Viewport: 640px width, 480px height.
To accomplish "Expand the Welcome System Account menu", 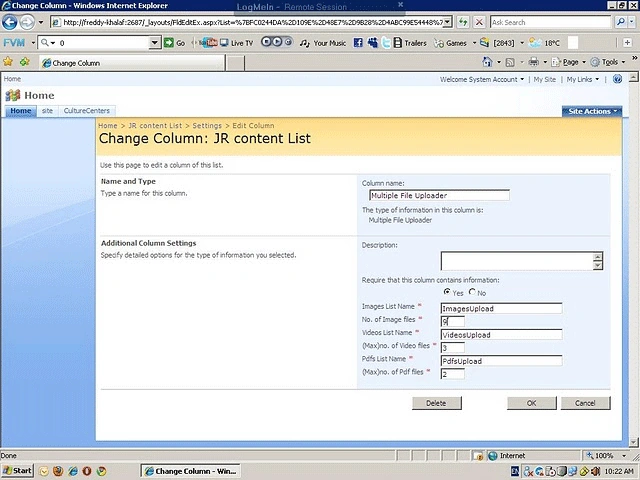I will coord(482,79).
